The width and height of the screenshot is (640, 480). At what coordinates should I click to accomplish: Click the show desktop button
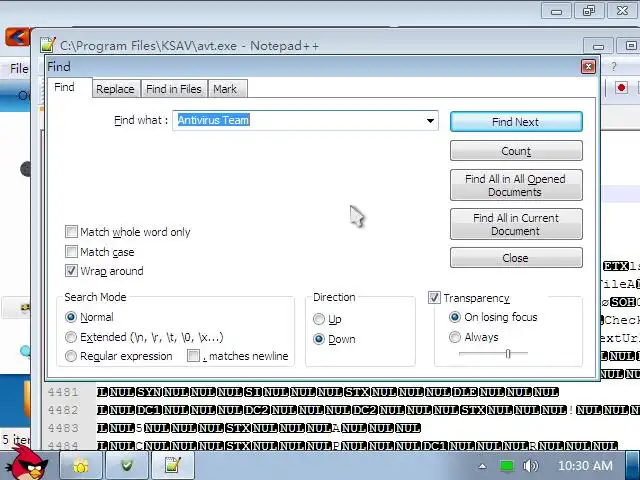[x=633, y=466]
